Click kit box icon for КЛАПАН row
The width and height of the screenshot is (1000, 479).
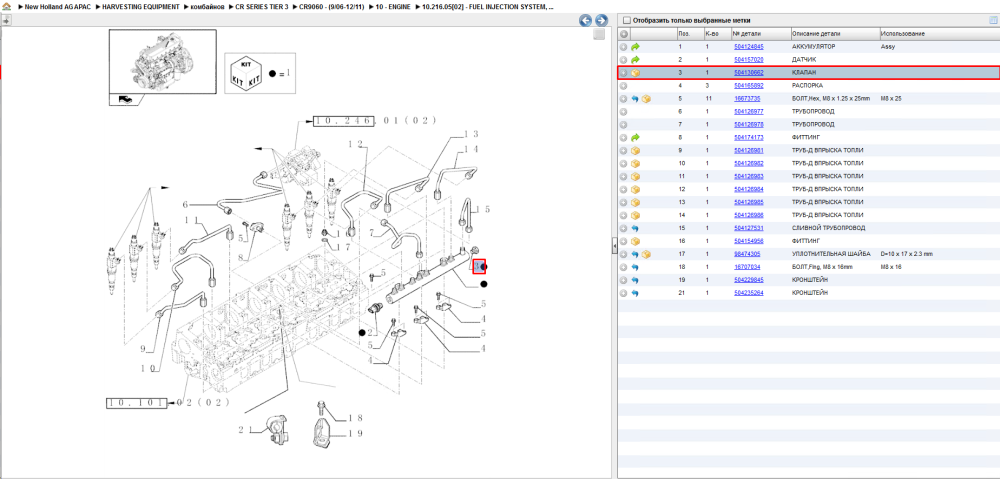pos(635,73)
